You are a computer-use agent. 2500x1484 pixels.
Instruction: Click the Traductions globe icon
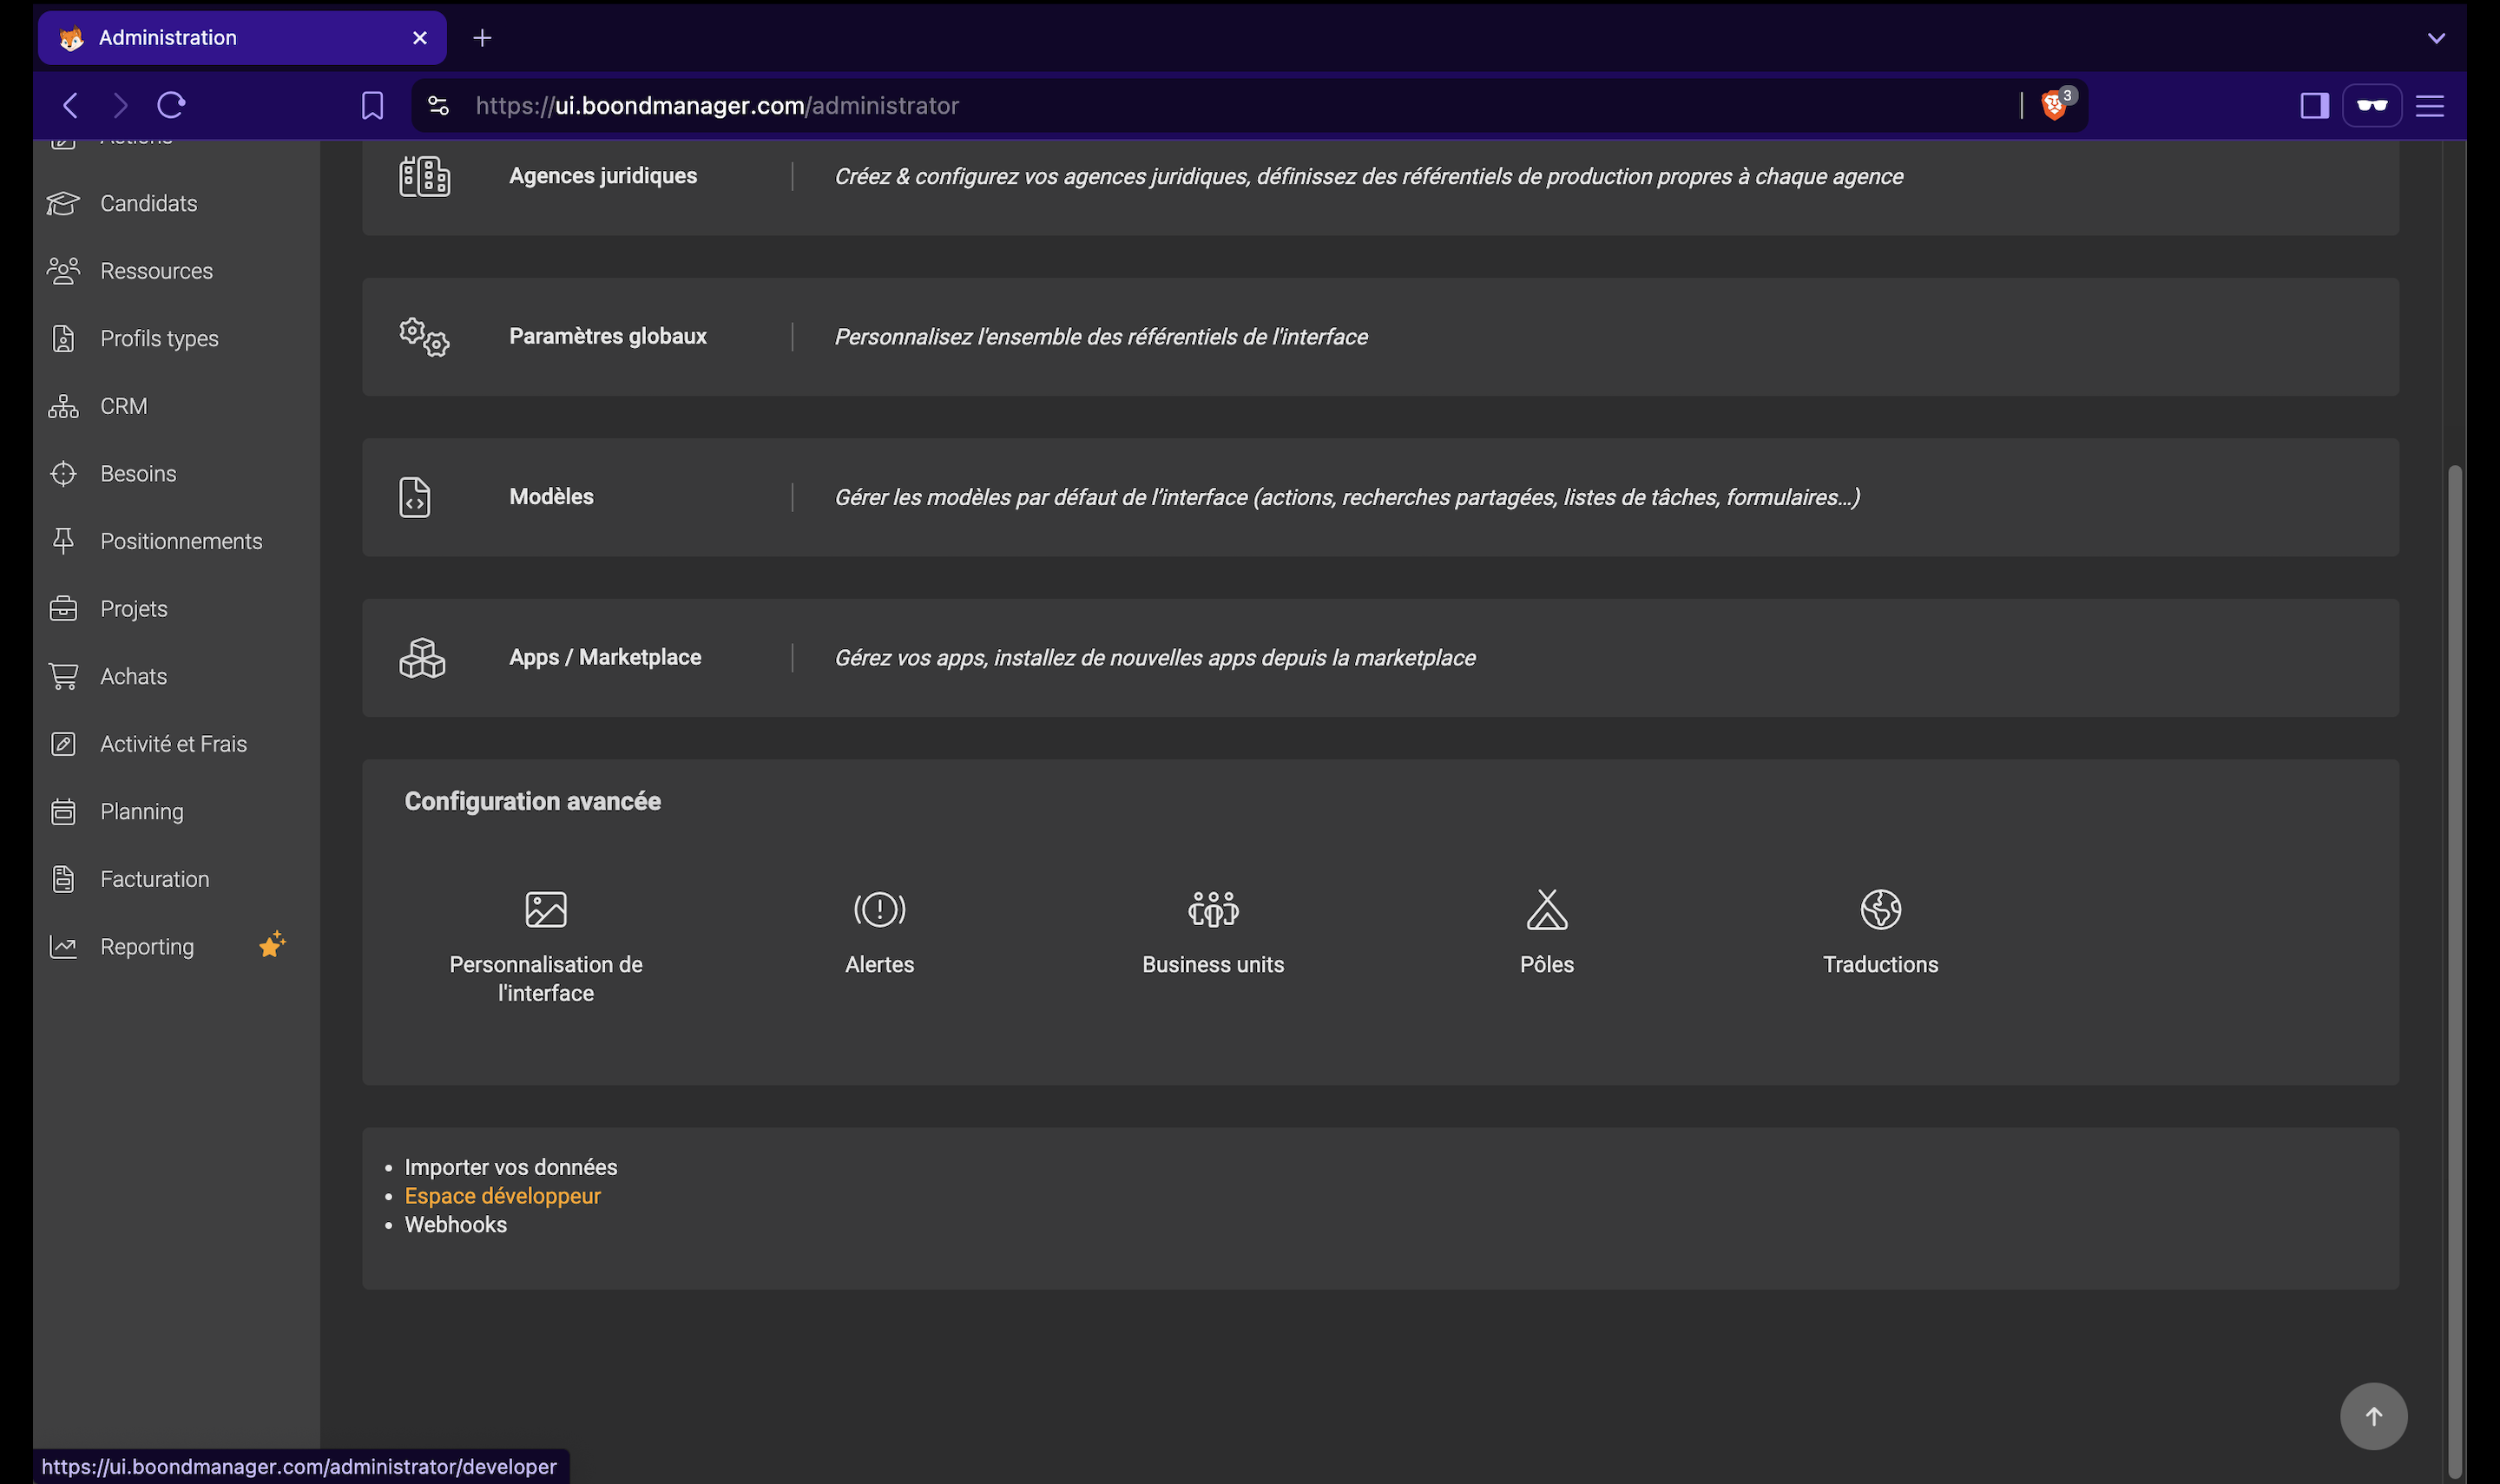click(x=1881, y=909)
